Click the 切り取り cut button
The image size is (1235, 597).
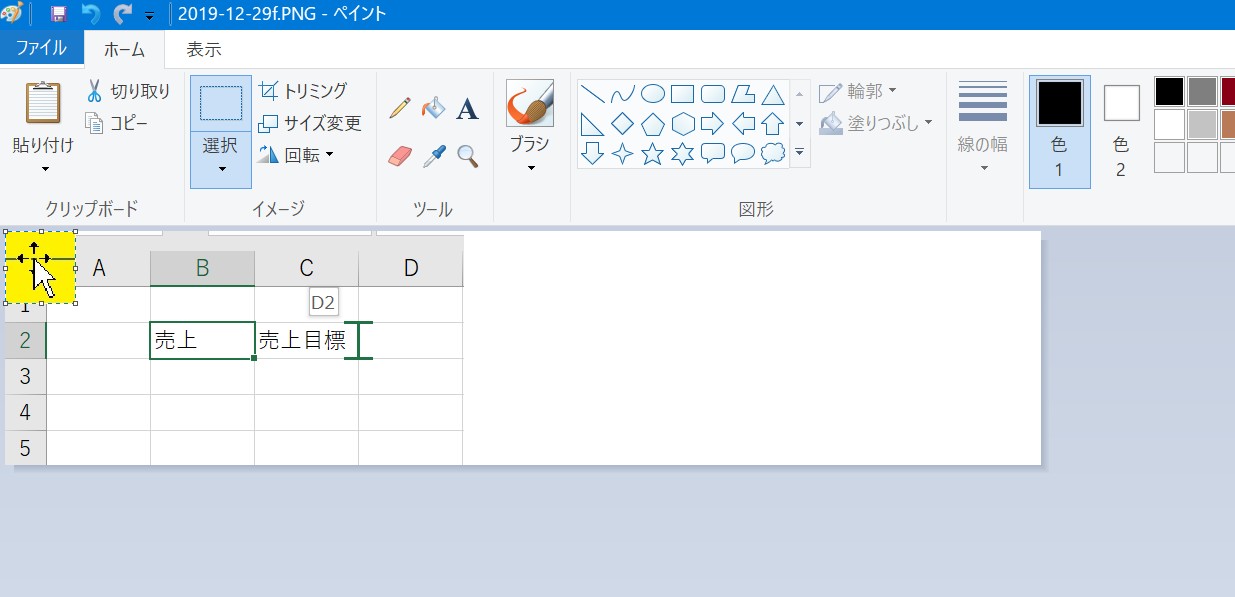pyautogui.click(x=128, y=91)
